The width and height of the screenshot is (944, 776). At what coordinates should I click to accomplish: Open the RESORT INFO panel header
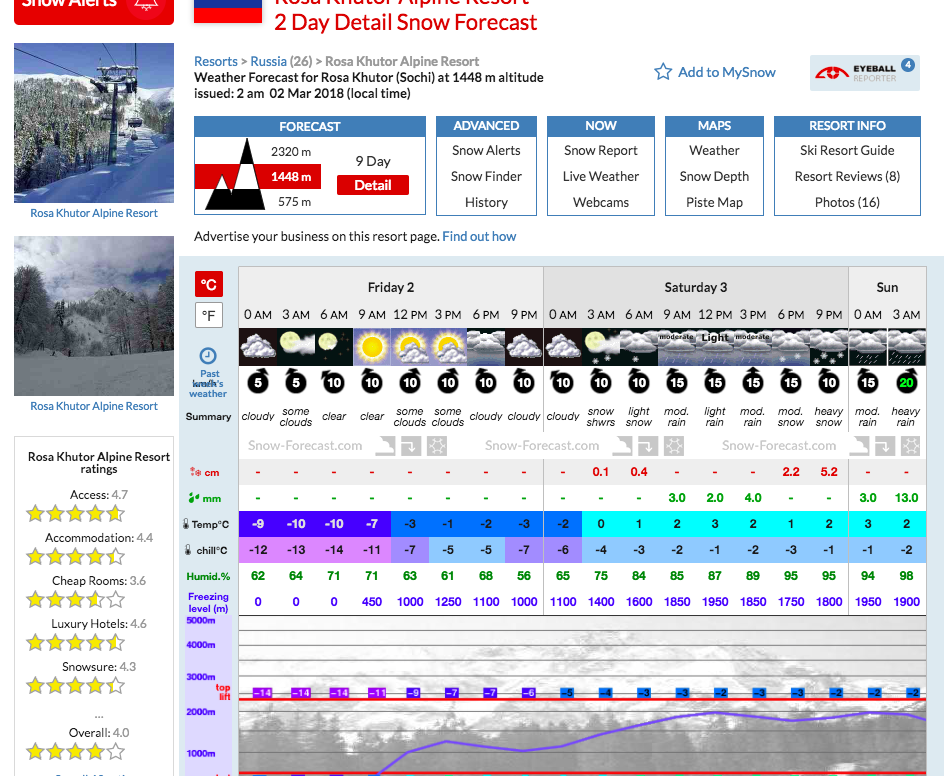point(847,126)
